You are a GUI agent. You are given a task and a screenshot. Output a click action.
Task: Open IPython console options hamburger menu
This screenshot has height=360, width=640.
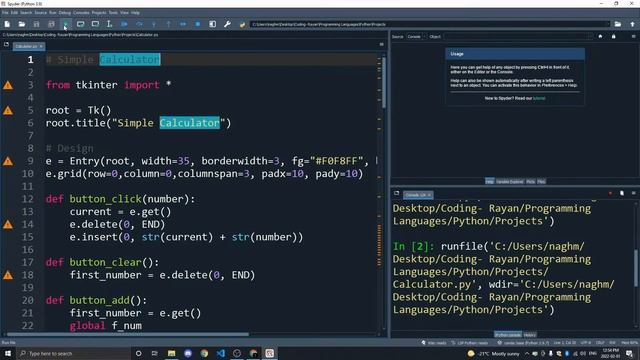(633, 193)
